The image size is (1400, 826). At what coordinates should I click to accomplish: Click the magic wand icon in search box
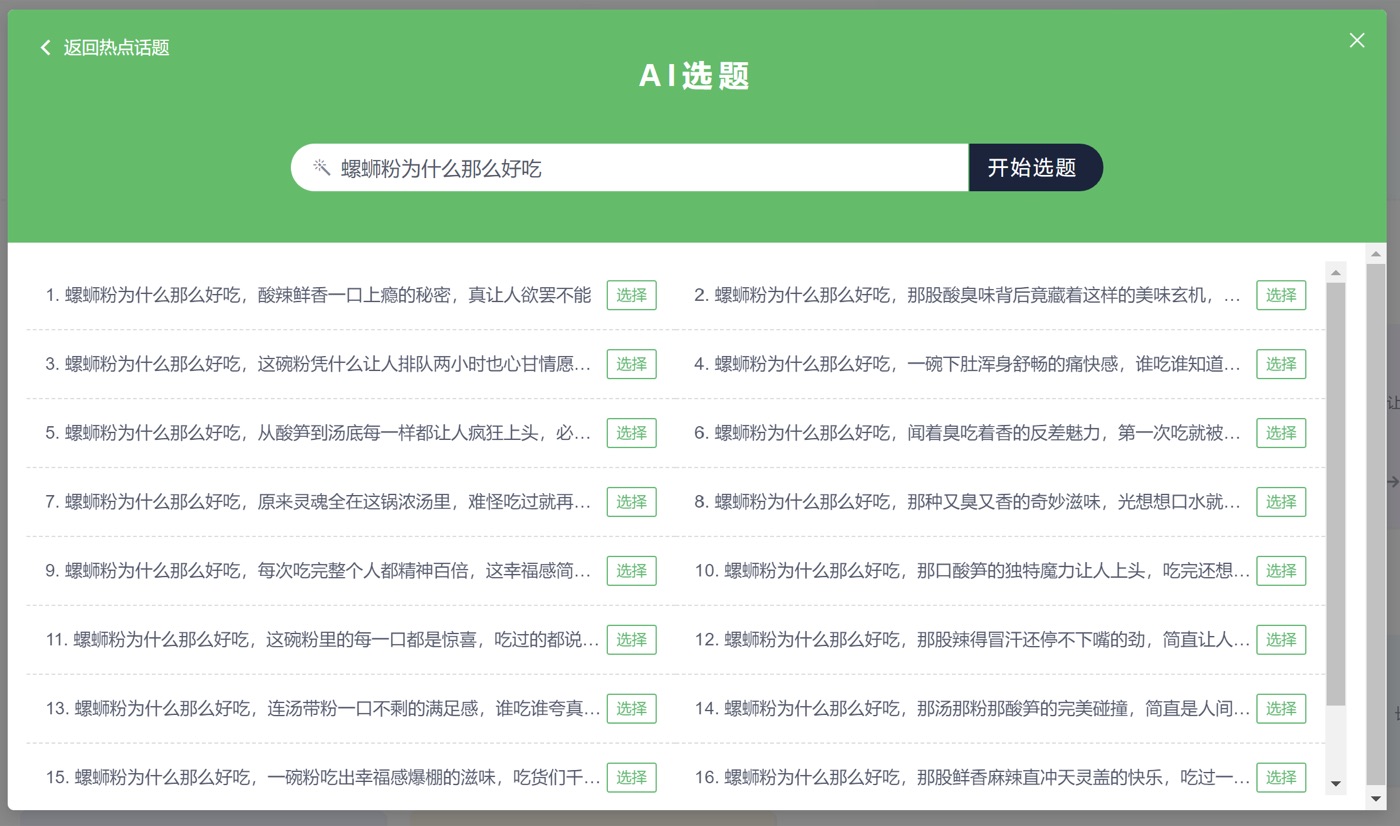[x=321, y=167]
